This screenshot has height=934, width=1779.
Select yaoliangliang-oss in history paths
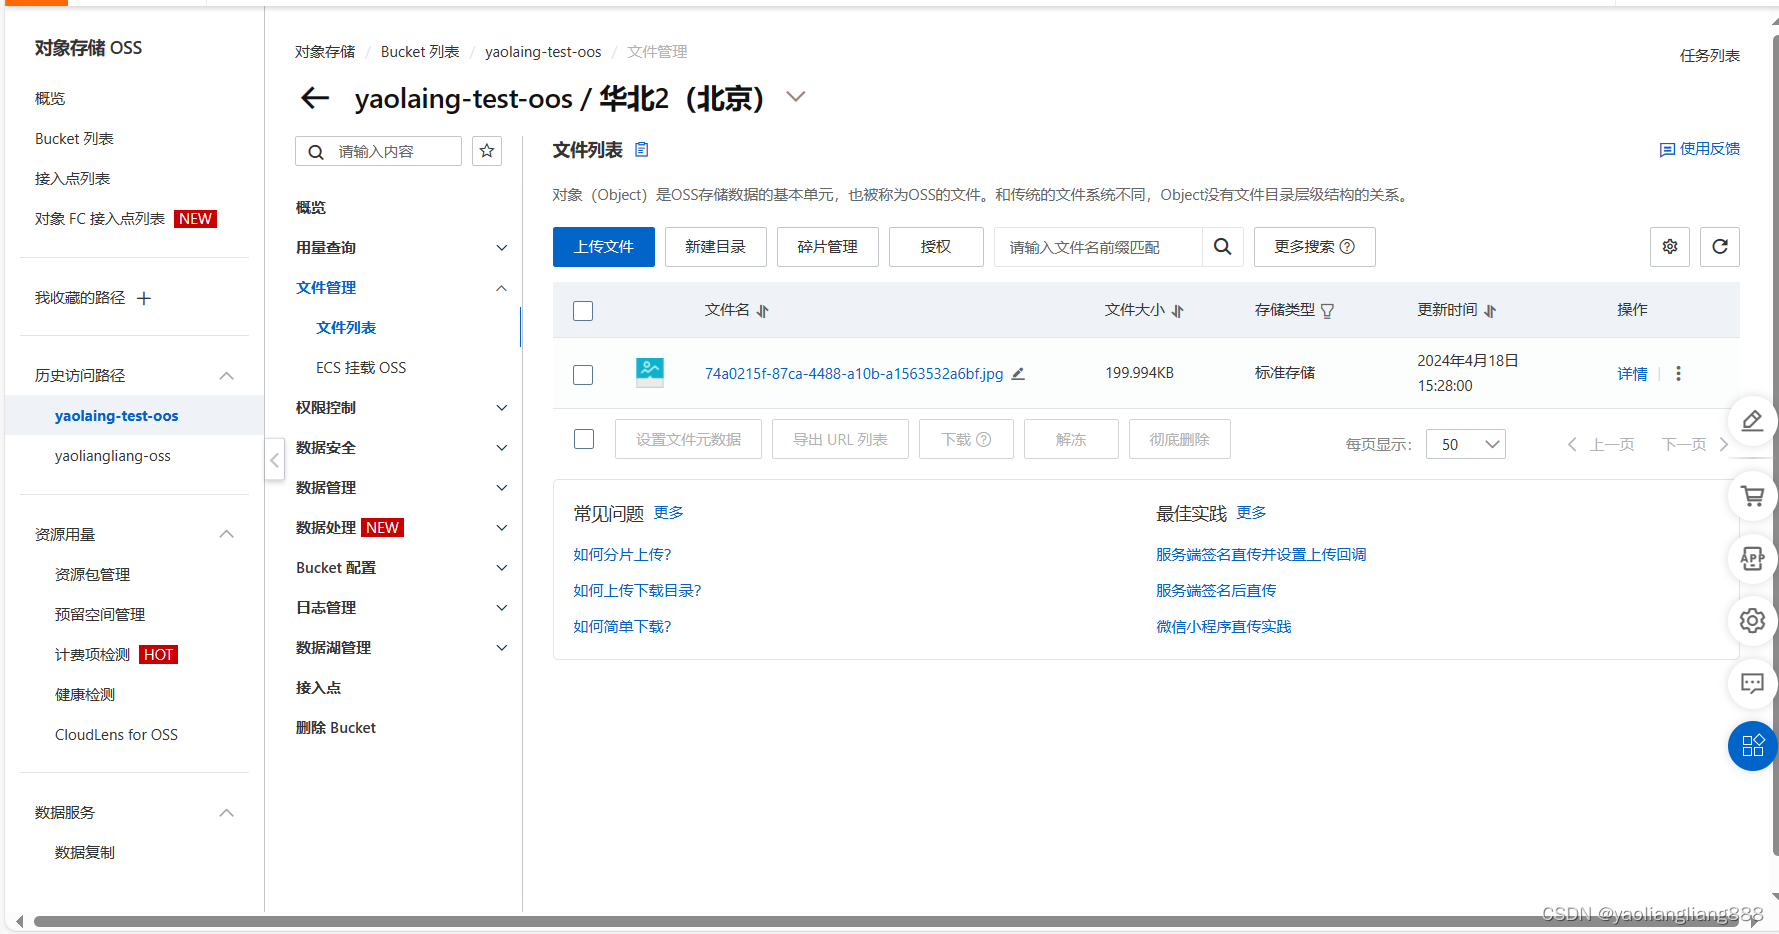pos(113,456)
